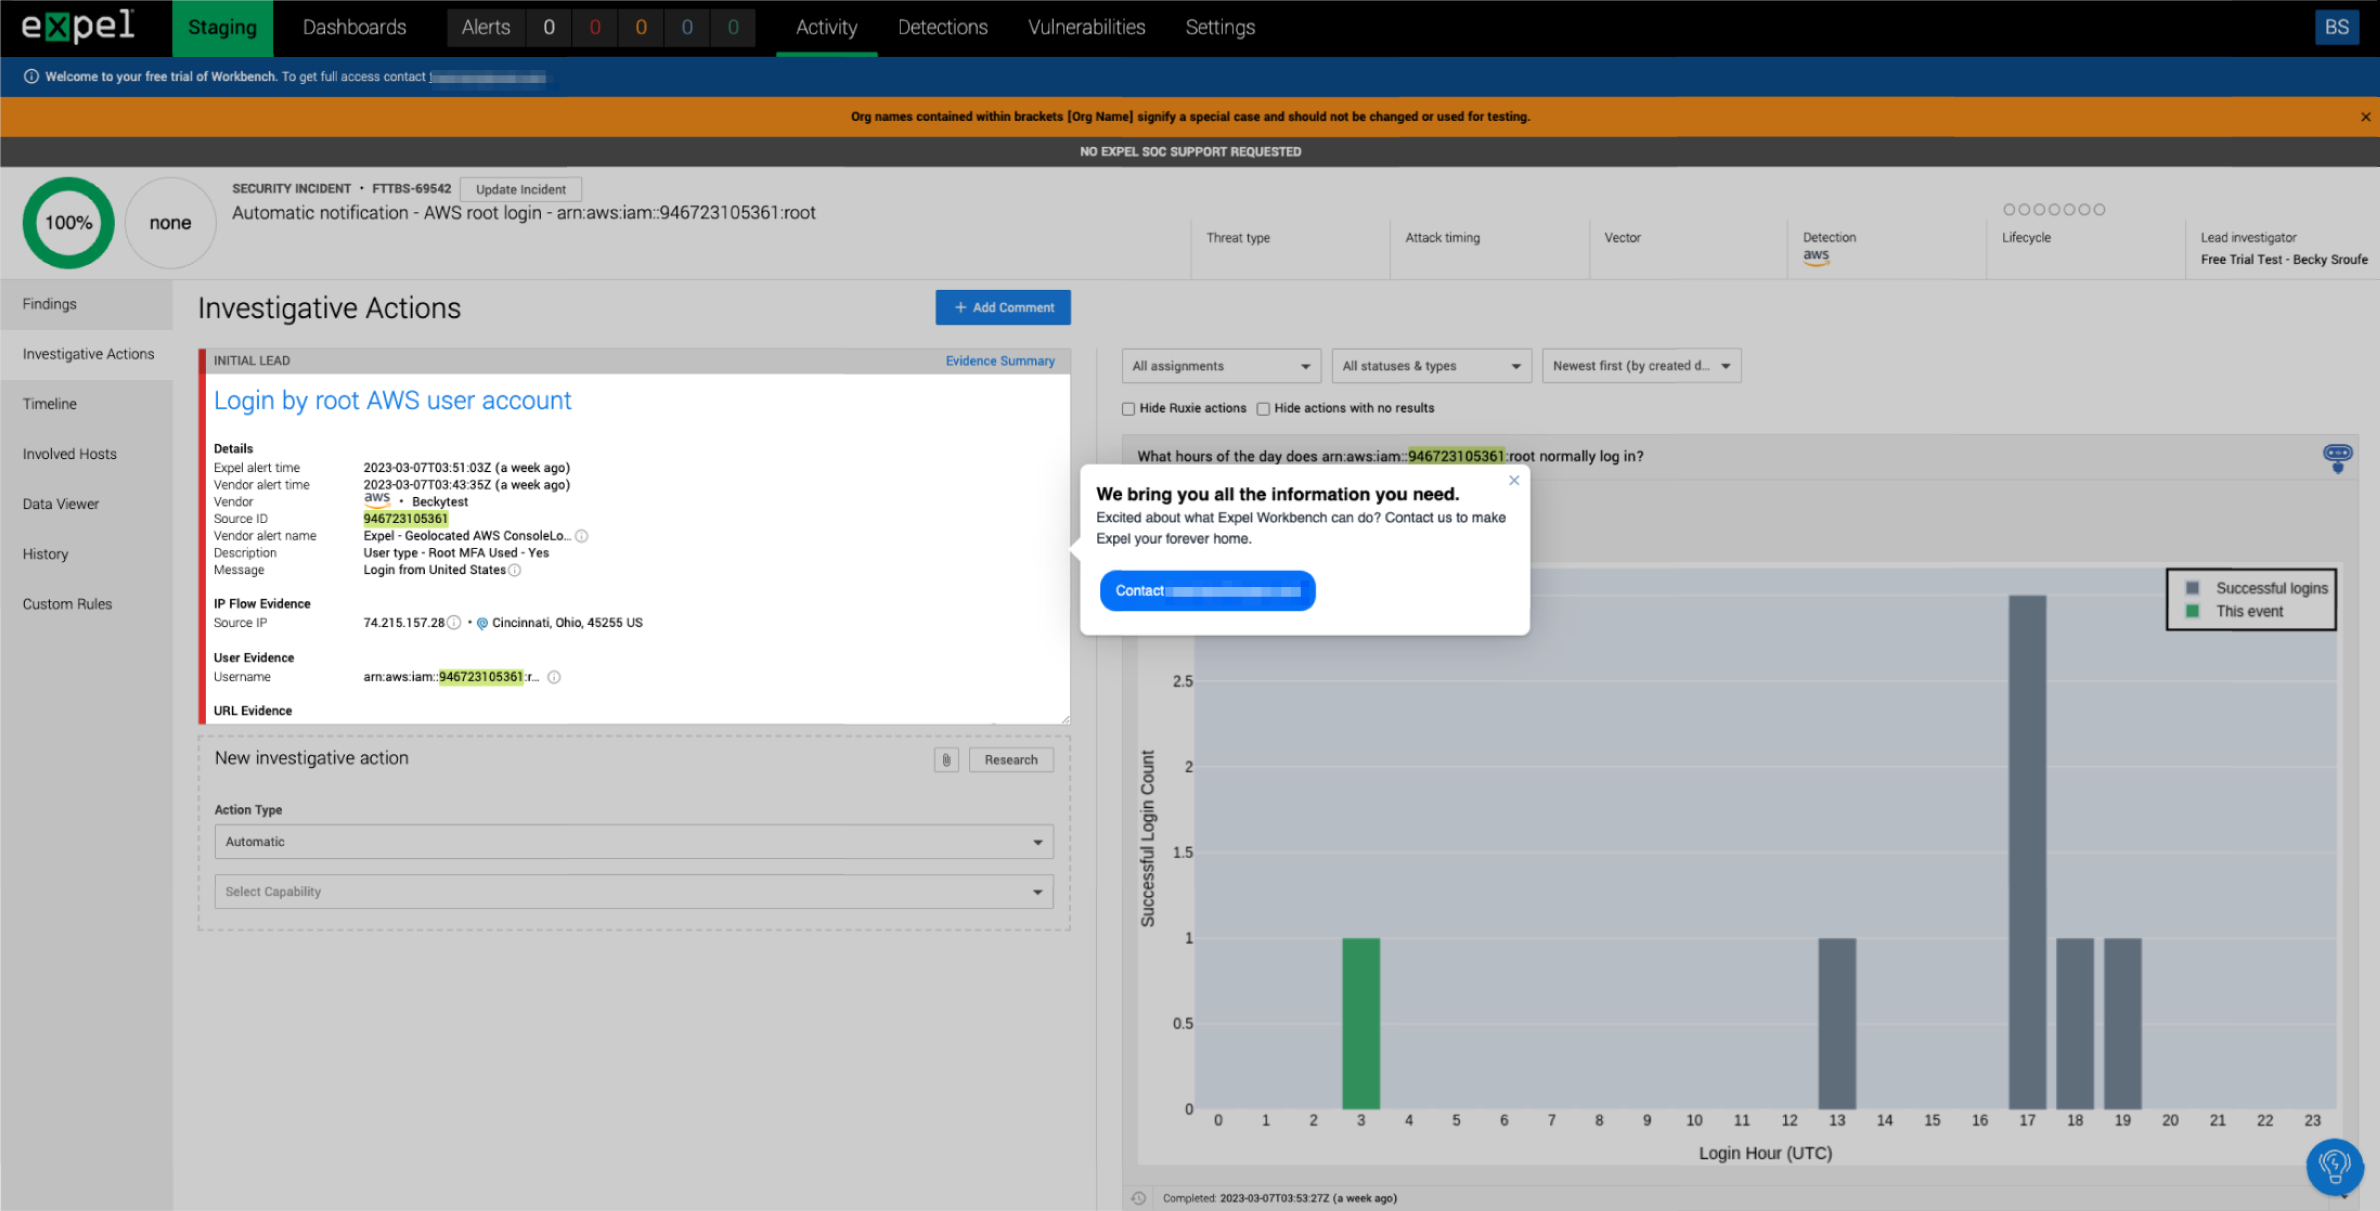Open the Newest first sort dropdown

click(1641, 366)
